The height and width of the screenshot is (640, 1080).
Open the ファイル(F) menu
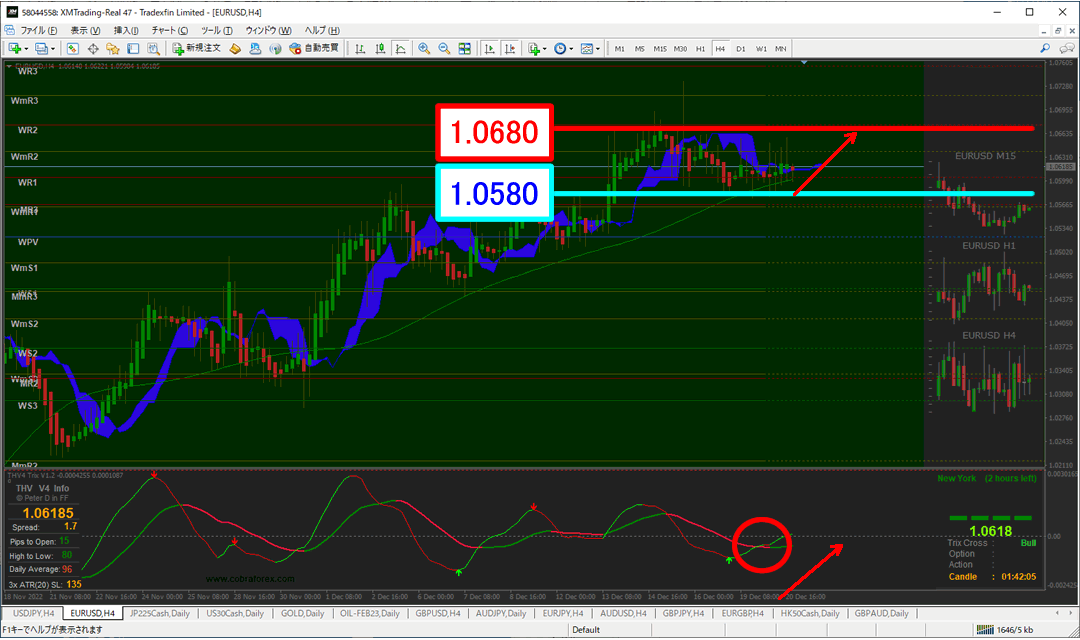(x=39, y=30)
